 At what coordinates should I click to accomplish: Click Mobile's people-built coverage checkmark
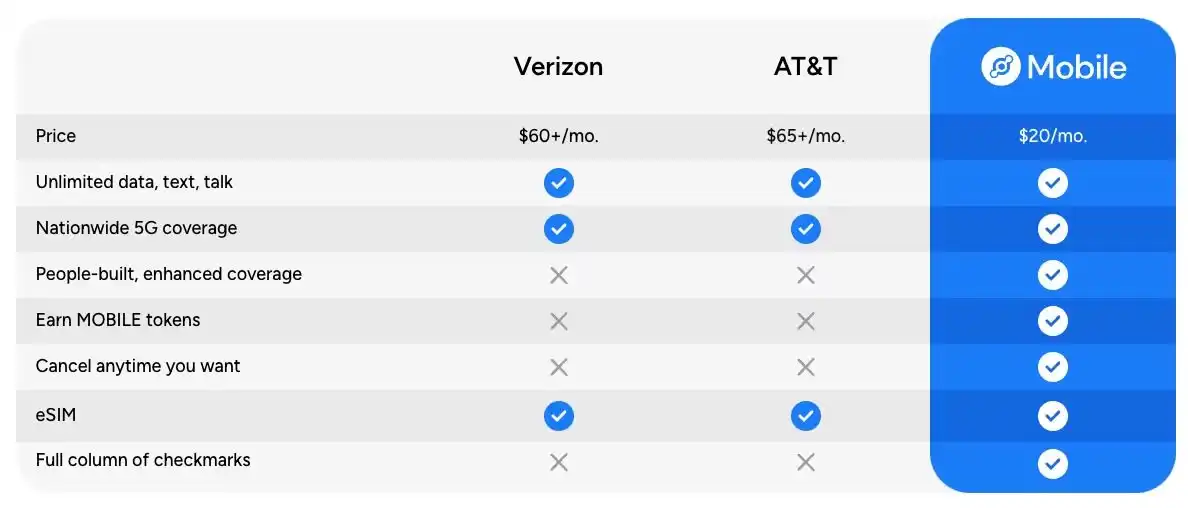click(x=1052, y=275)
